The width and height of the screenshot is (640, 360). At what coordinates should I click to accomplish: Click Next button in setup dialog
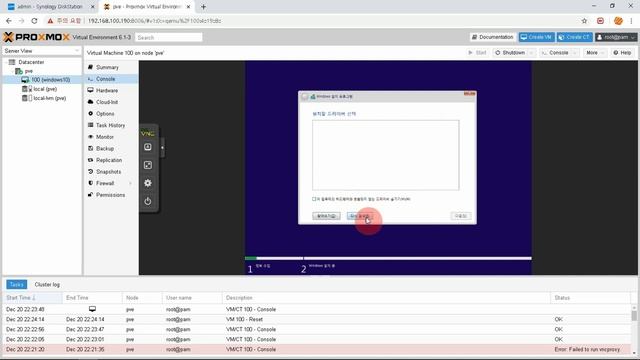tap(461, 216)
